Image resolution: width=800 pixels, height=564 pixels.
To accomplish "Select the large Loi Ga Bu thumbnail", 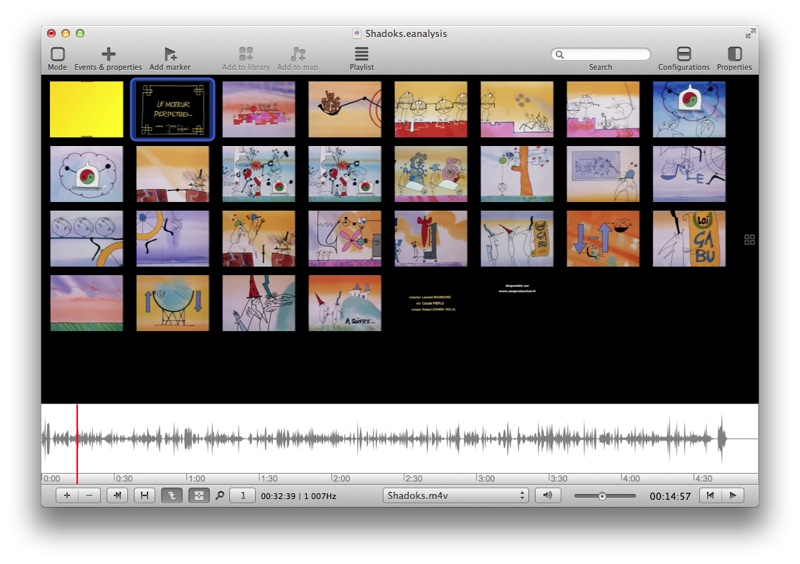I will [x=689, y=238].
